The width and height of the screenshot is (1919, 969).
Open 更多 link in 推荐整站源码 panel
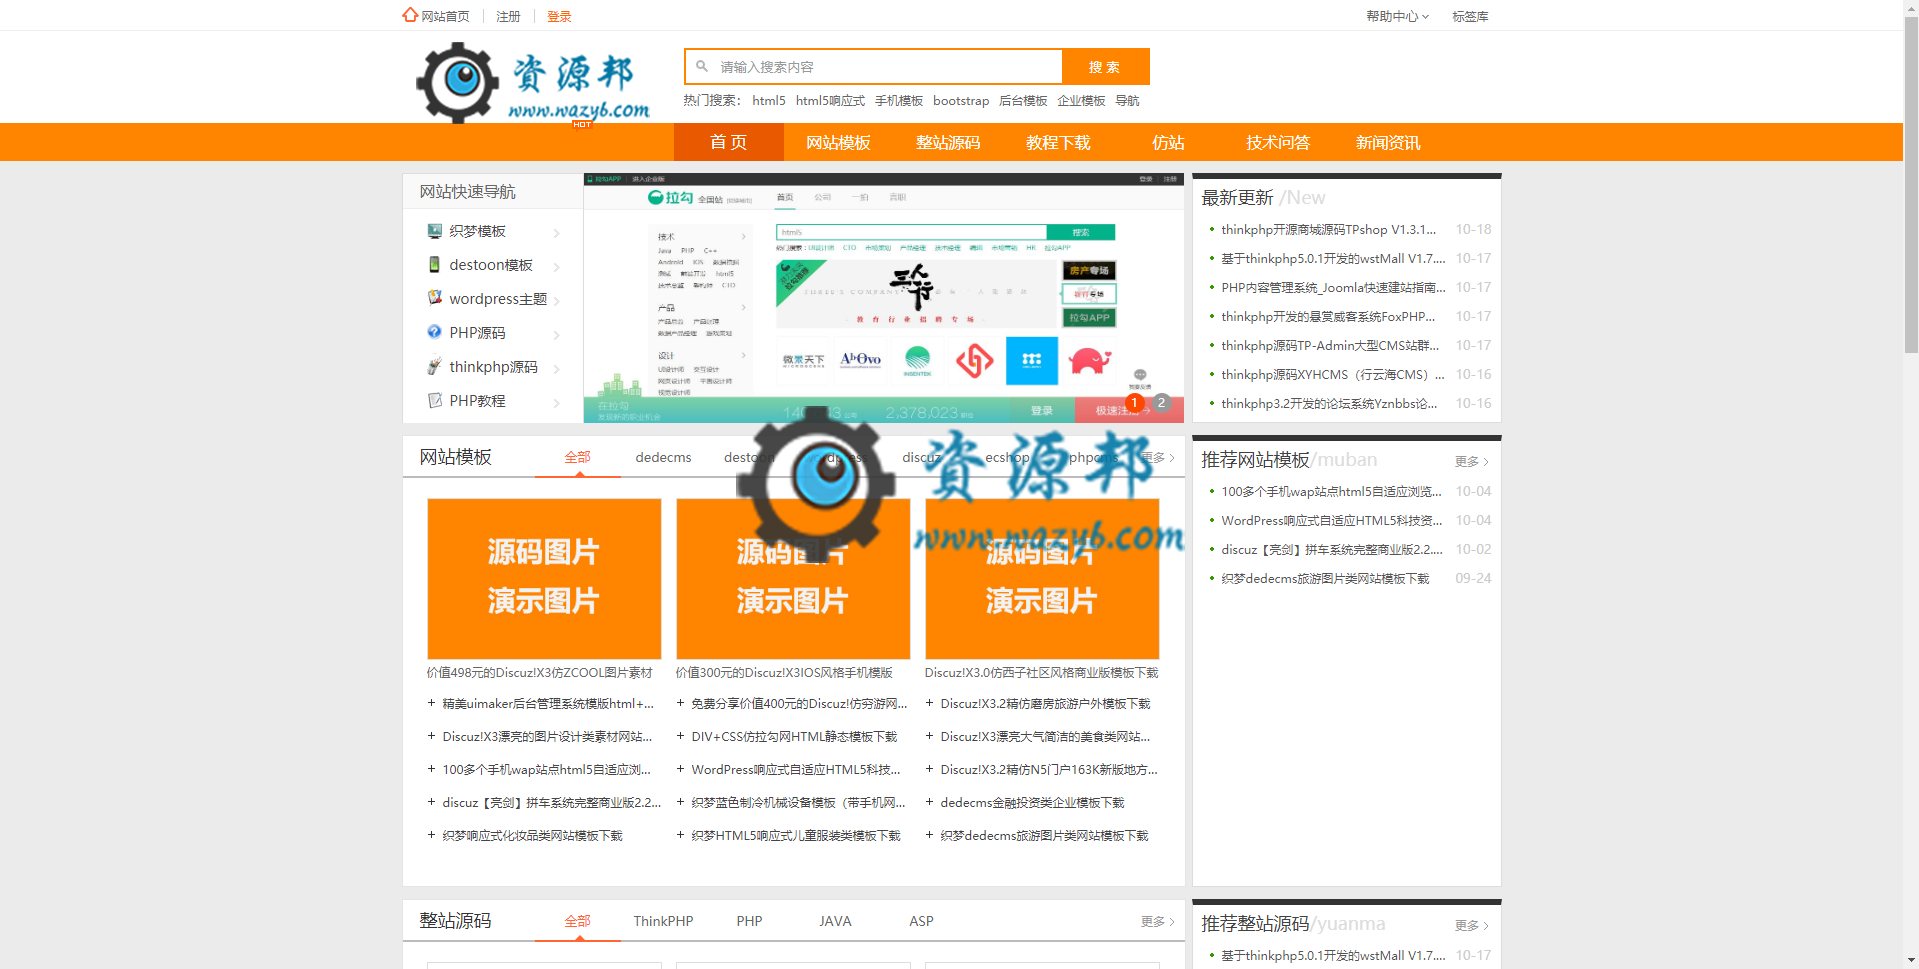tap(1472, 925)
